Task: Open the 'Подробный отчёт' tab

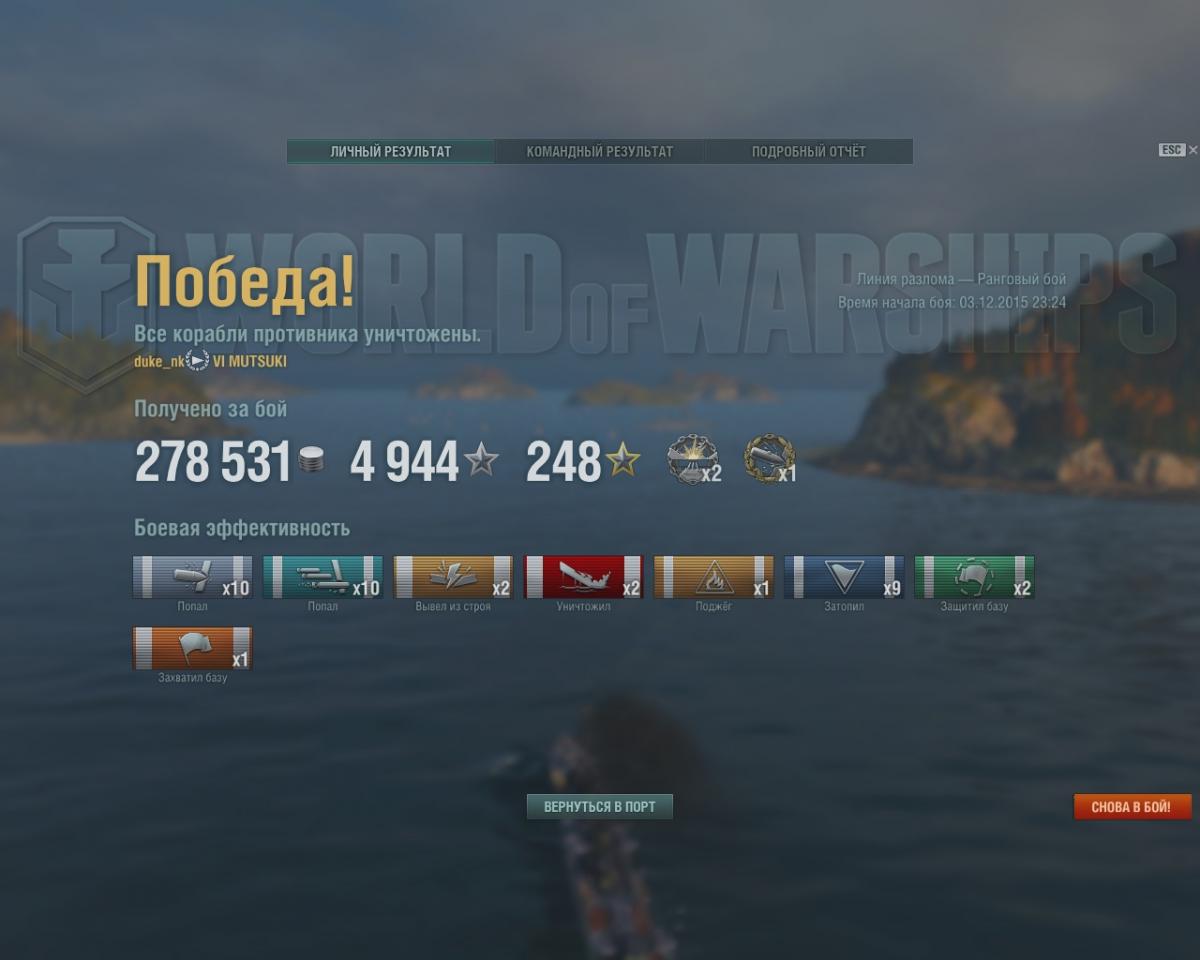Action: (809, 152)
